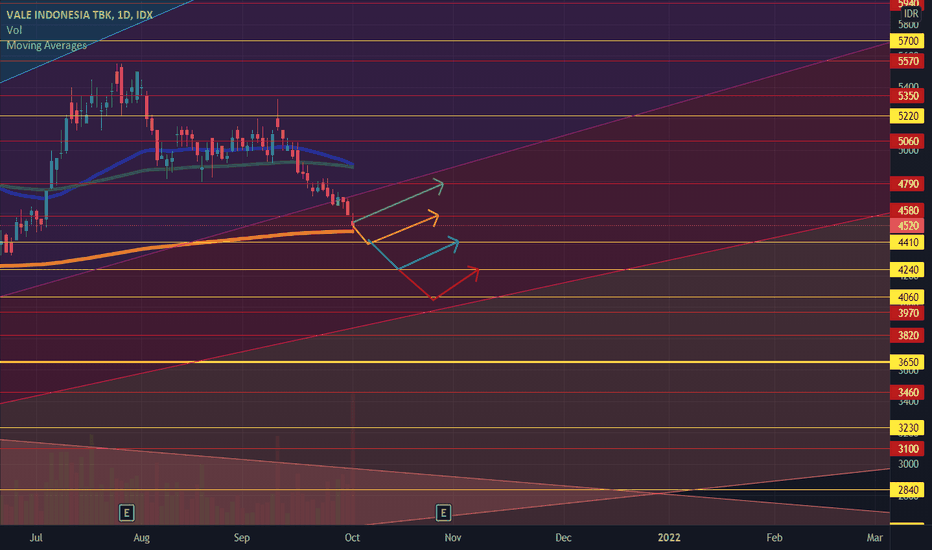Select the 4060 yellow price label
Viewport: 932px width, 550px height.
[x=907, y=297]
